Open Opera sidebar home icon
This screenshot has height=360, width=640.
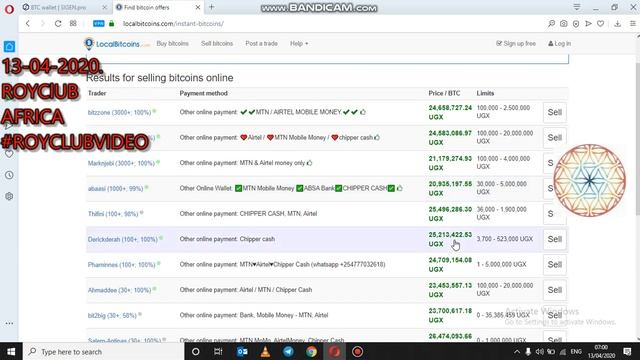9,47
